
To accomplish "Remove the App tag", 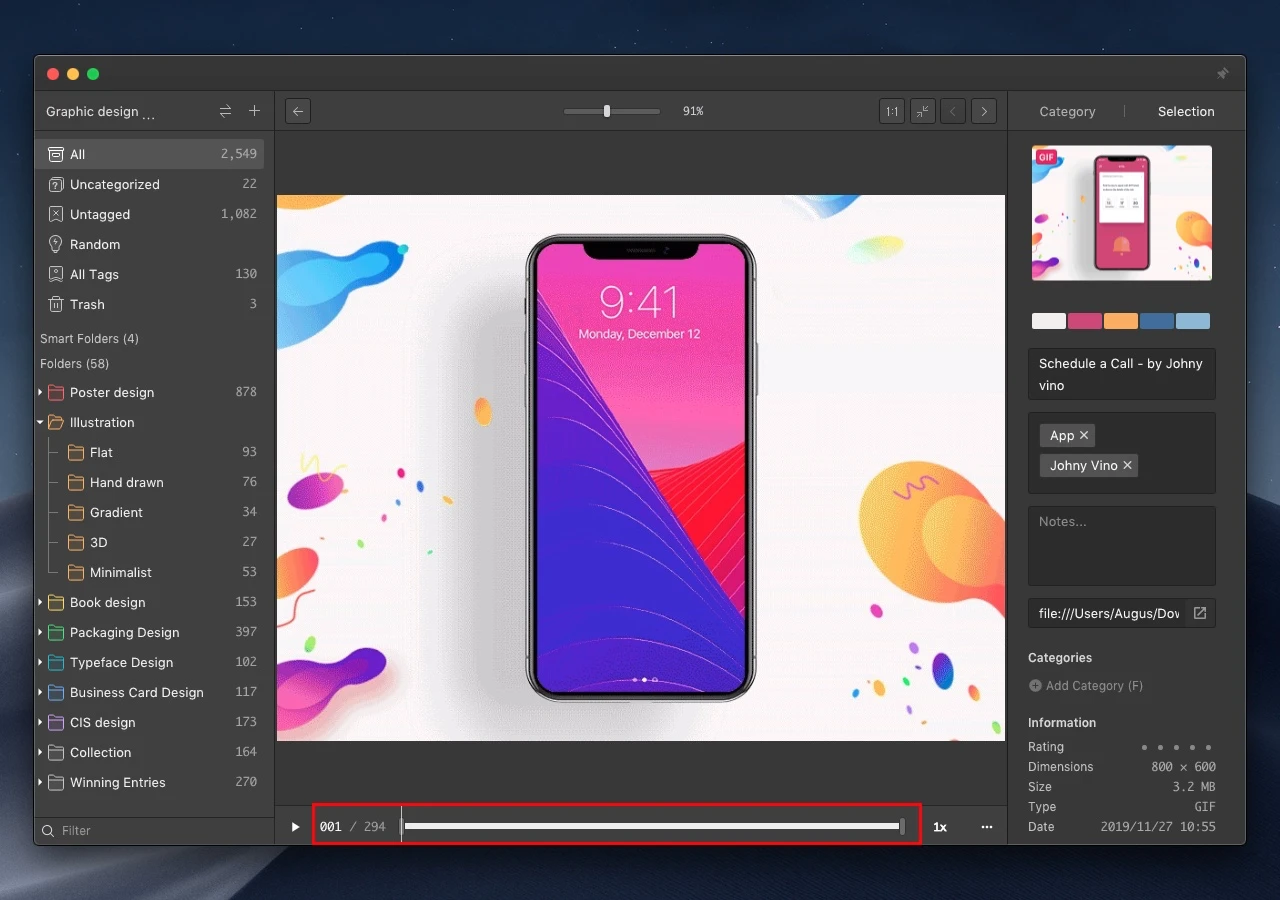I will [x=1082, y=435].
